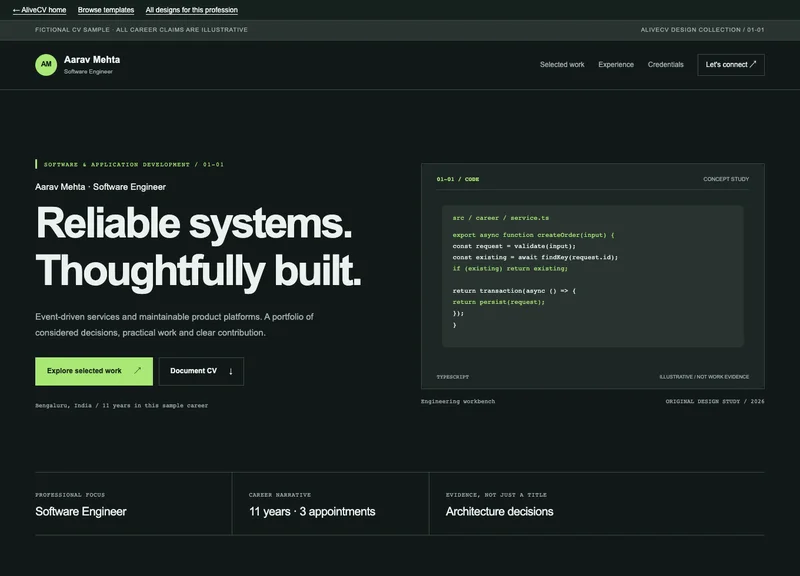Click the 'Bengaluru, India / 11 years' line

pyautogui.click(x=121, y=406)
